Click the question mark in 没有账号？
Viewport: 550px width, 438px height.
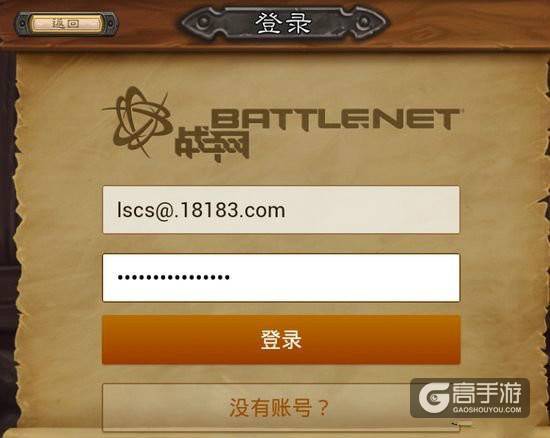[323, 407]
